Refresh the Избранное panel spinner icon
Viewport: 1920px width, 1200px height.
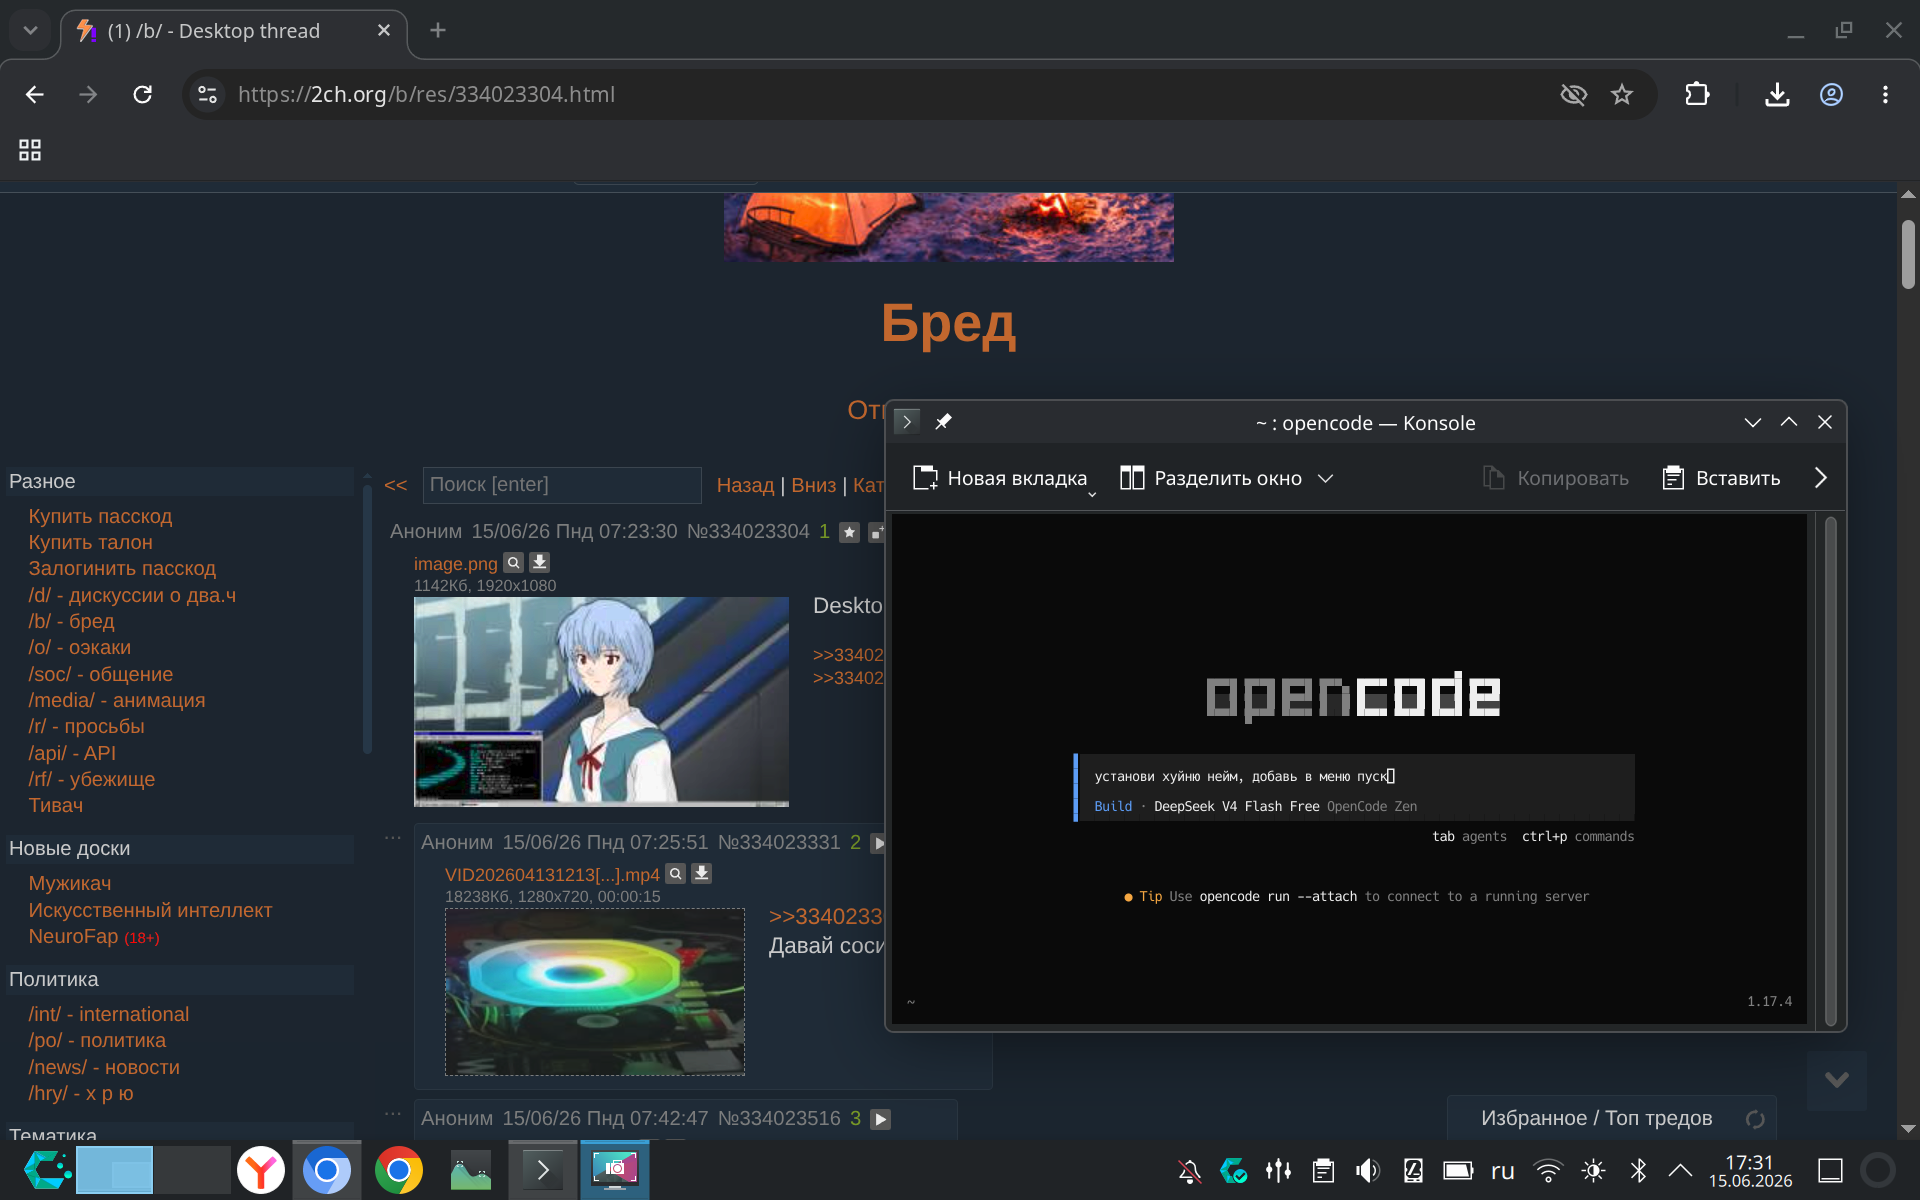pos(1755,1119)
